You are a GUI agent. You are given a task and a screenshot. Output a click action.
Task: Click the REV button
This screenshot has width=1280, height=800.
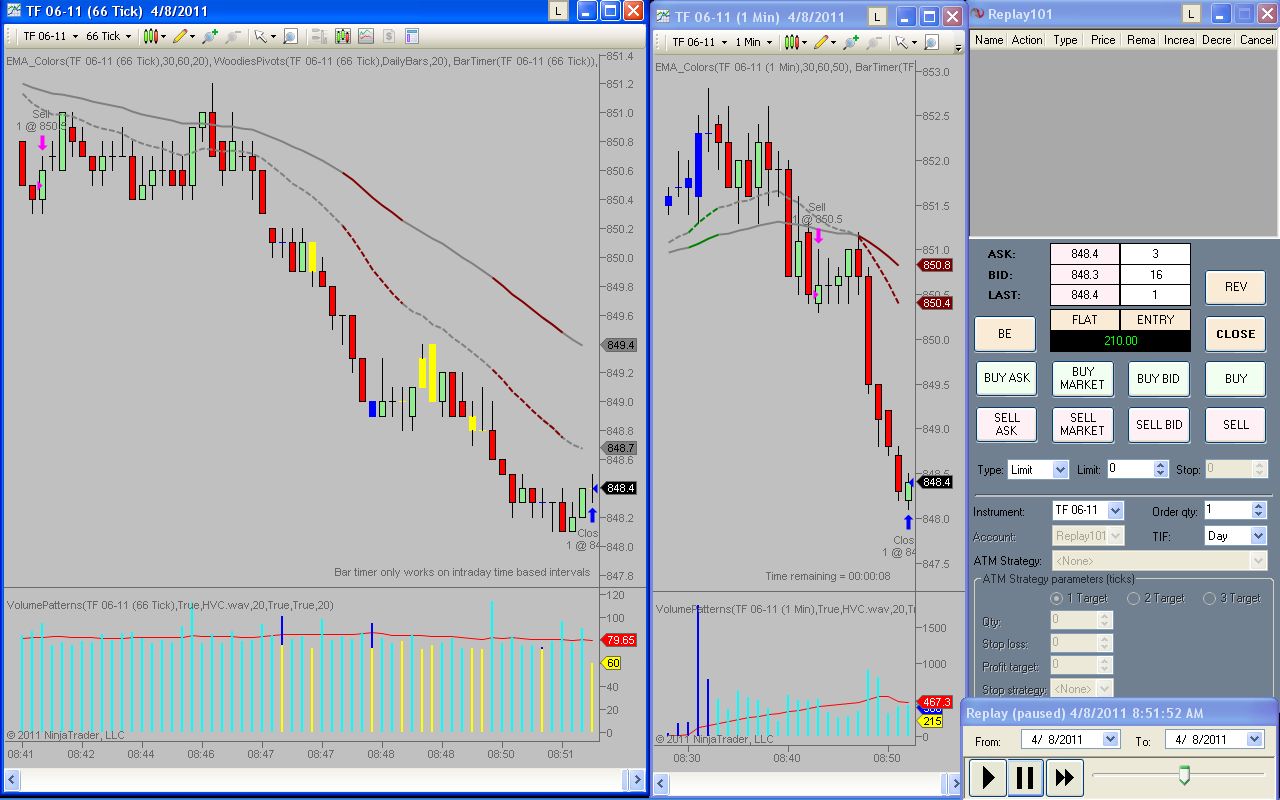[1236, 287]
